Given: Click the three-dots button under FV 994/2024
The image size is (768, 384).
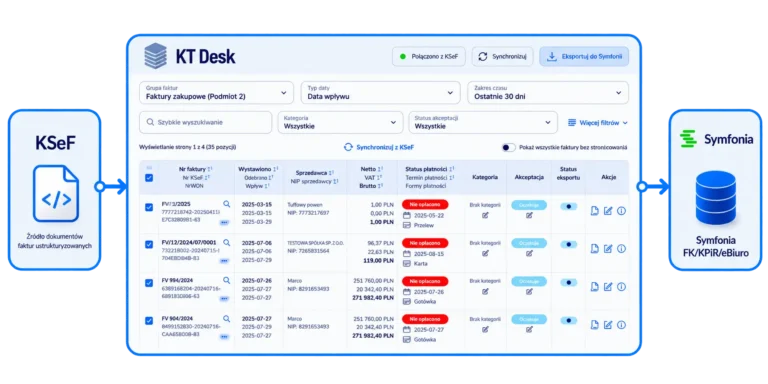Looking at the screenshot, I should point(224,298).
